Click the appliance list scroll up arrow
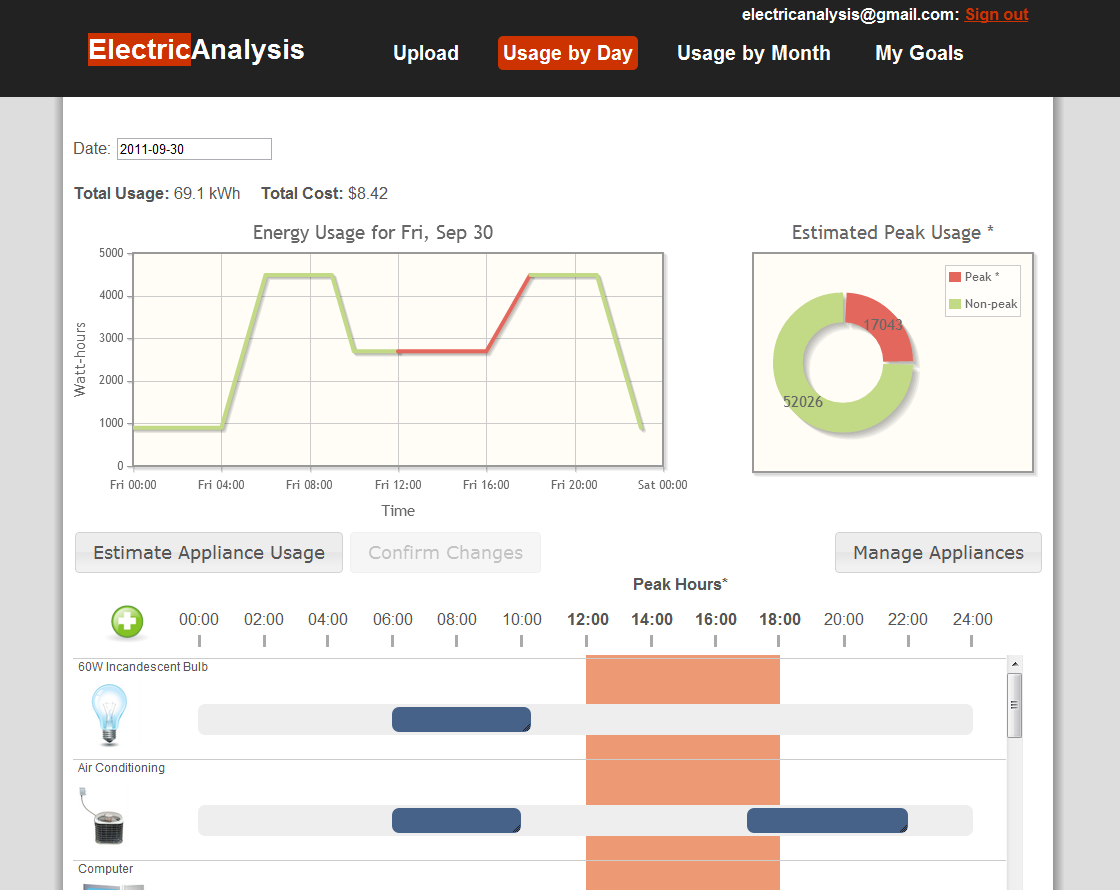This screenshot has width=1120, height=890. tap(1014, 664)
